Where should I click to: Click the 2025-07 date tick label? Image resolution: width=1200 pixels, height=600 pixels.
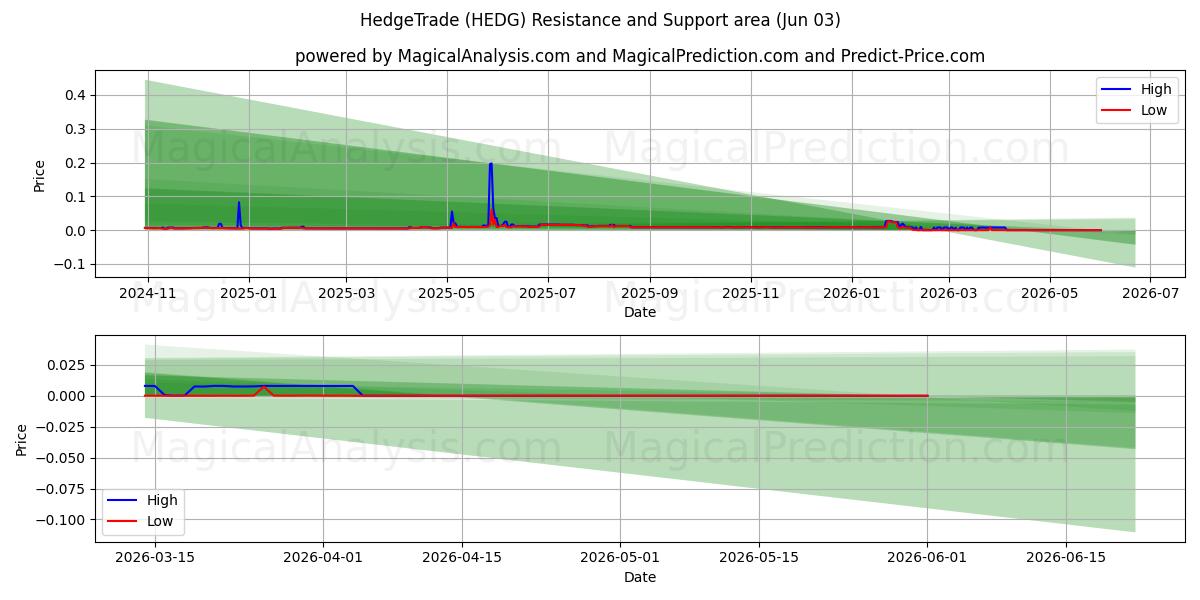pyautogui.click(x=547, y=294)
